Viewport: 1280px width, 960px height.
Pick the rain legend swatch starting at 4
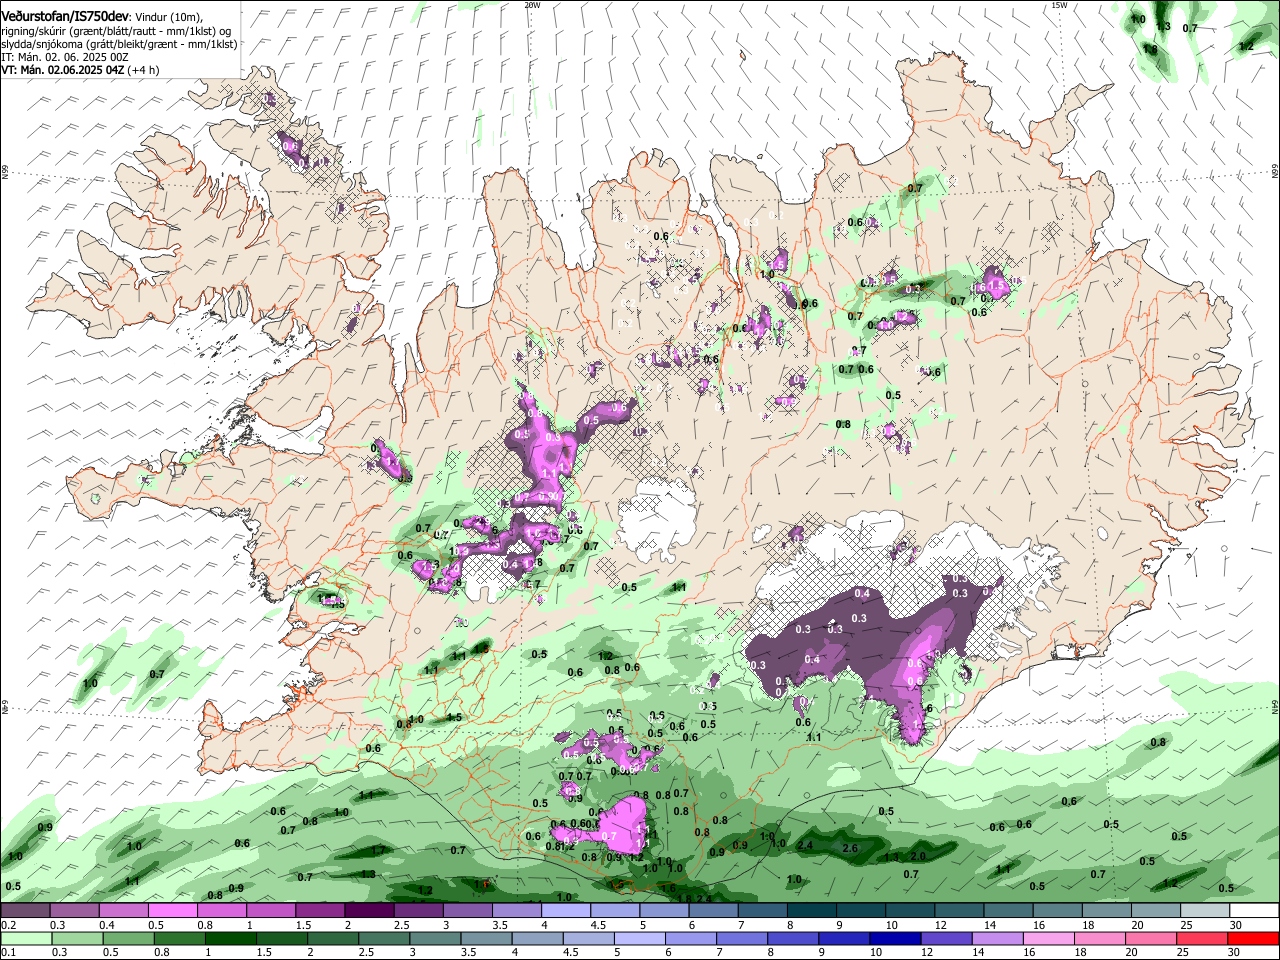tap(538, 938)
